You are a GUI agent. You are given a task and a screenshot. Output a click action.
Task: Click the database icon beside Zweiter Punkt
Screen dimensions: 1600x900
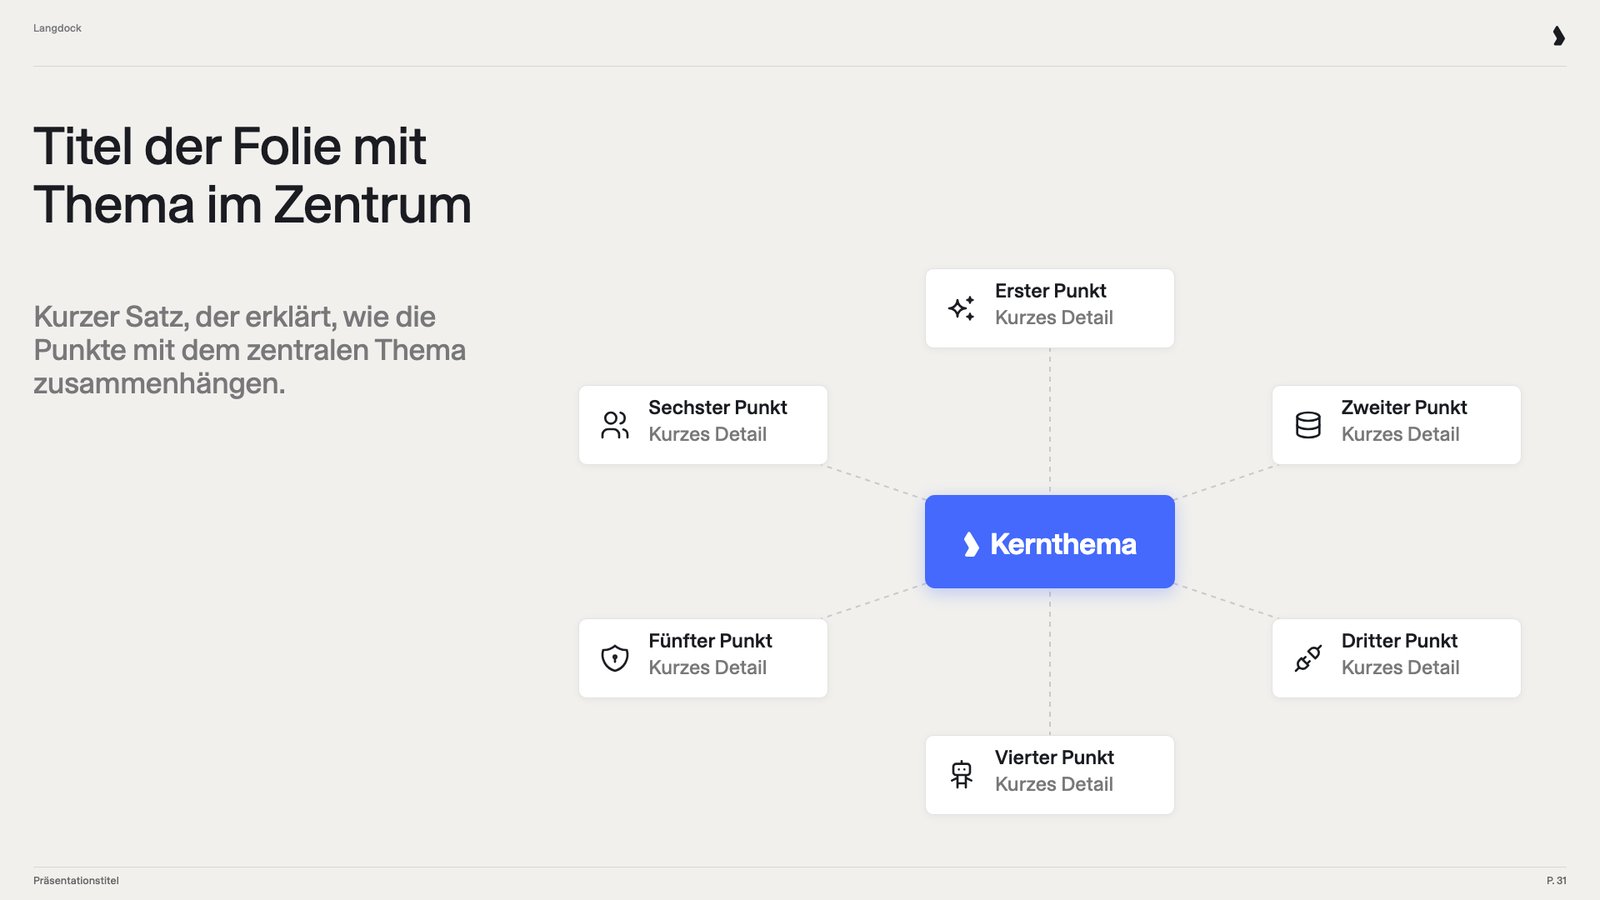[x=1308, y=425]
